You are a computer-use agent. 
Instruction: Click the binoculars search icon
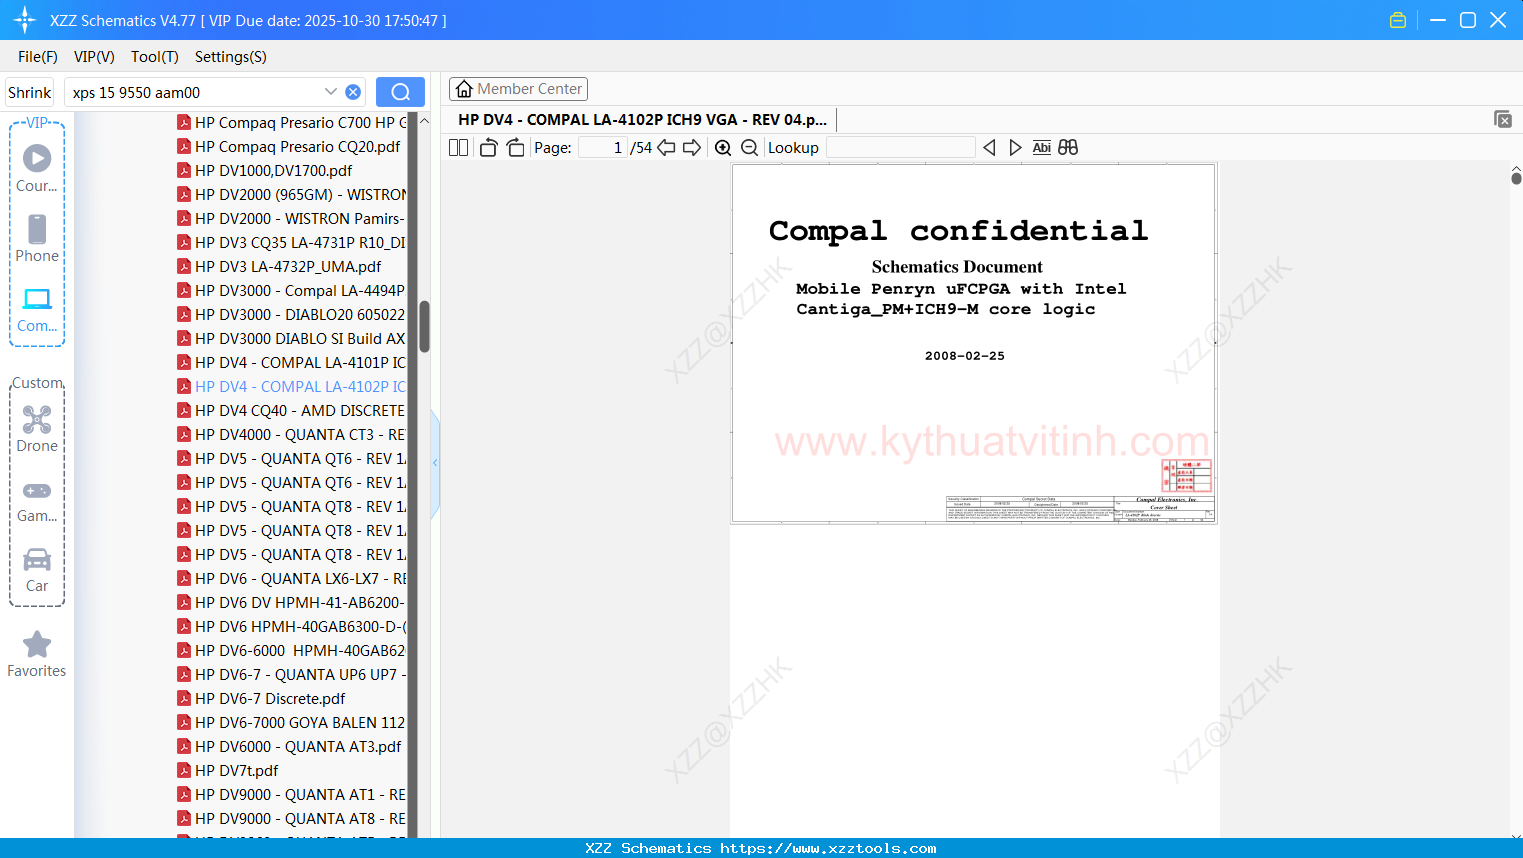[1068, 147]
